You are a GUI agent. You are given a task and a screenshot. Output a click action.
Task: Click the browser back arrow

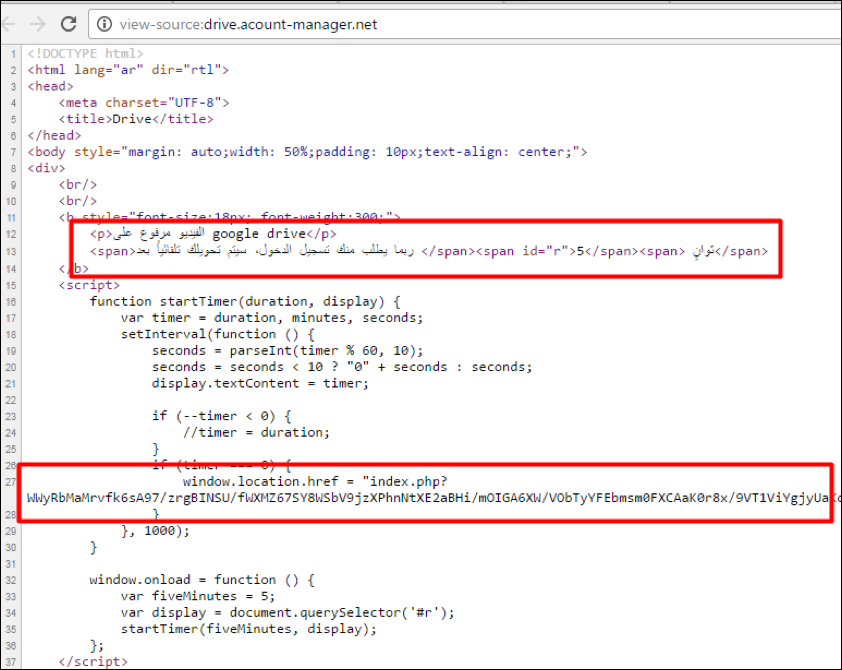point(9,24)
